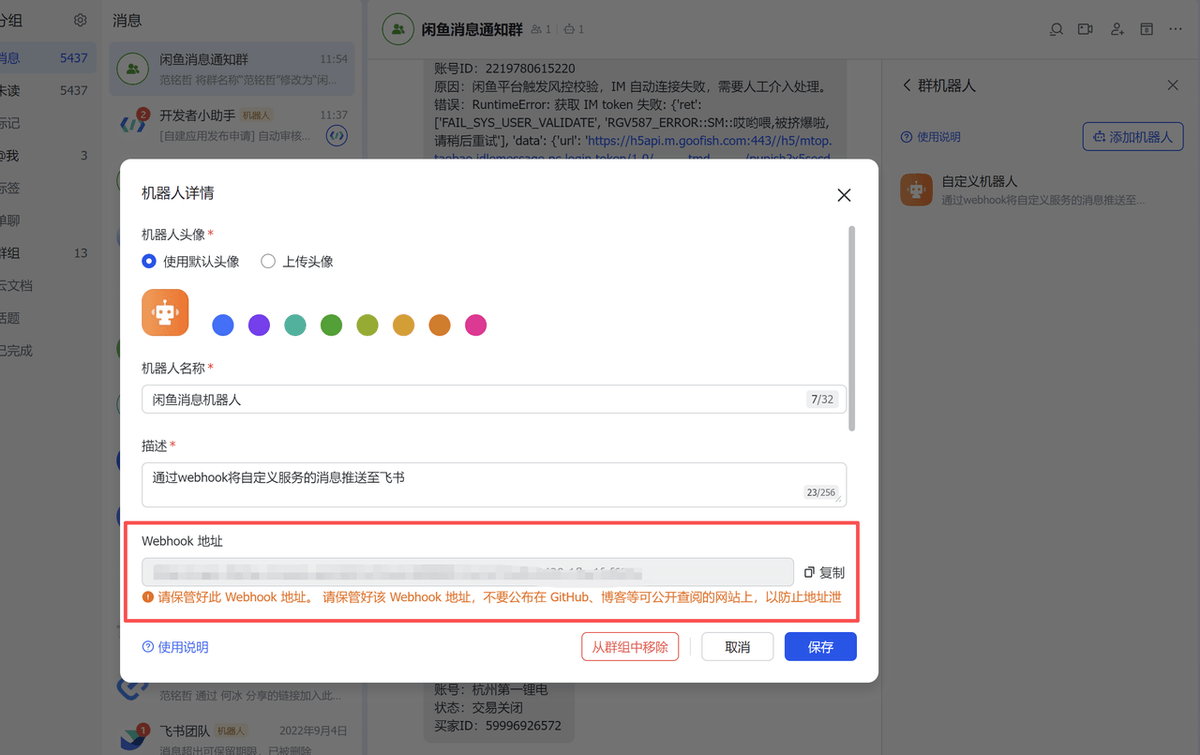This screenshot has width=1200, height=755.
Task: Choose the yellow avatar color
Action: [403, 325]
